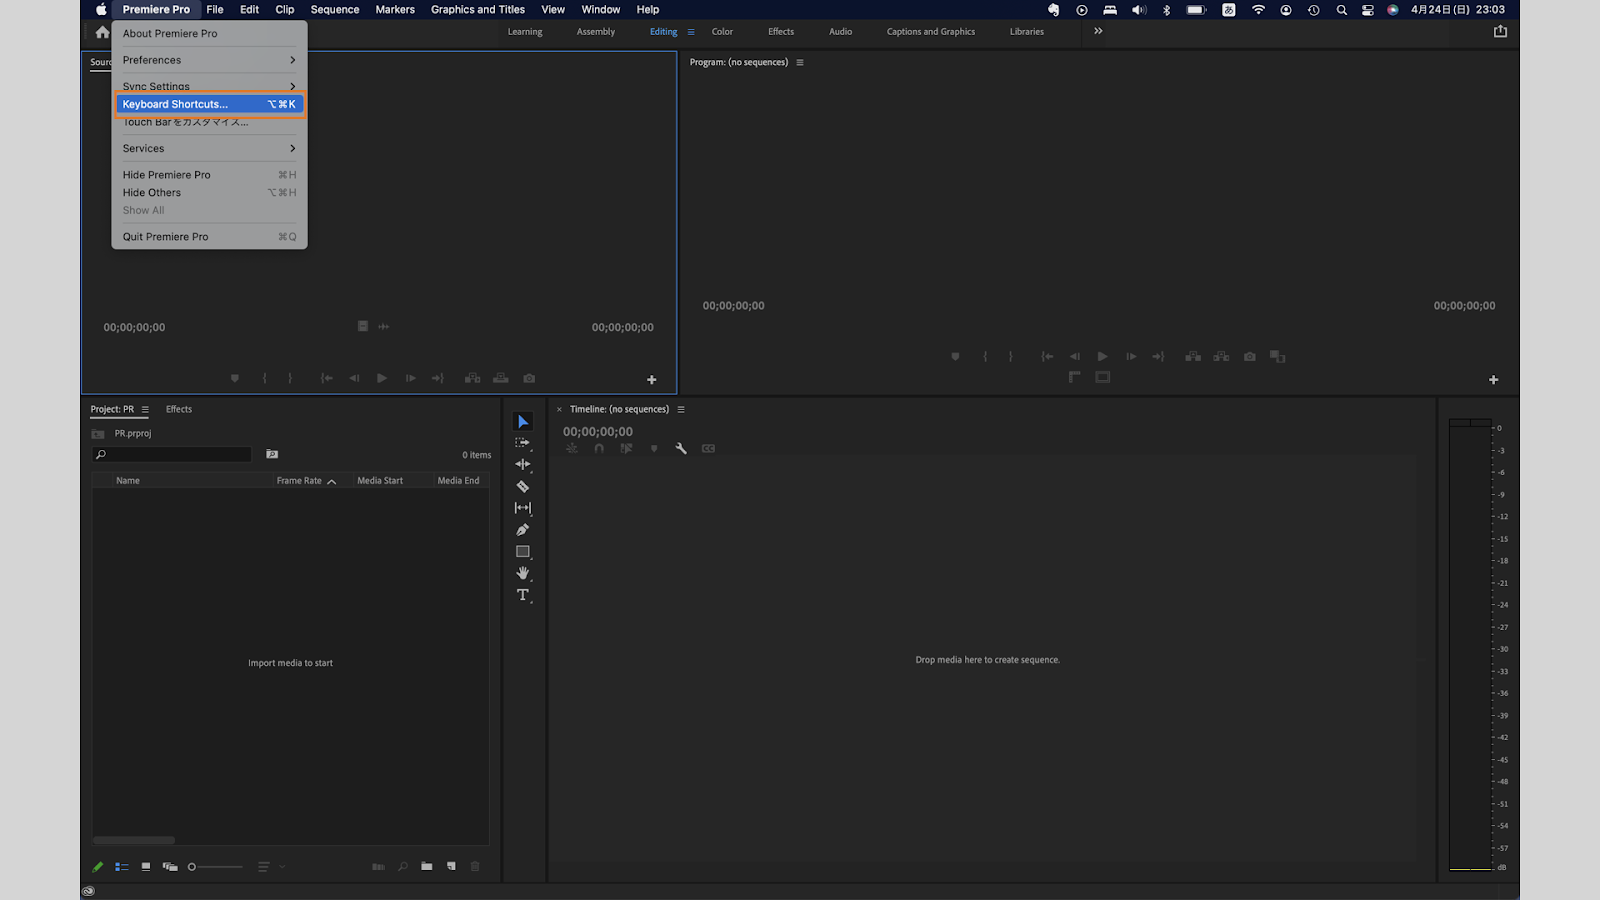Viewport: 1600px width, 900px height.
Task: Click the New Bin folder icon
Action: (x=427, y=866)
